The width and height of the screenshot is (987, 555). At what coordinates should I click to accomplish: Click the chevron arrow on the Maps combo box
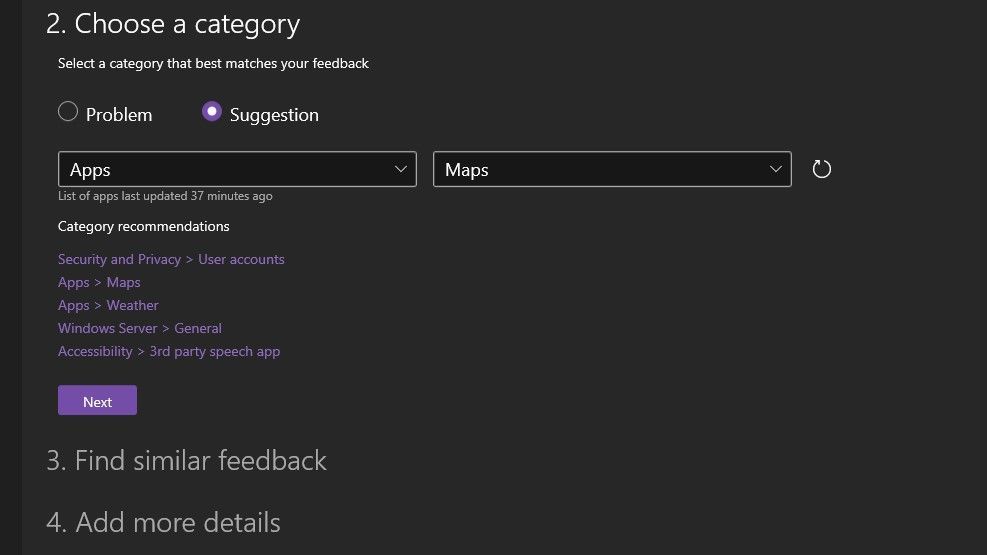[x=776, y=169]
